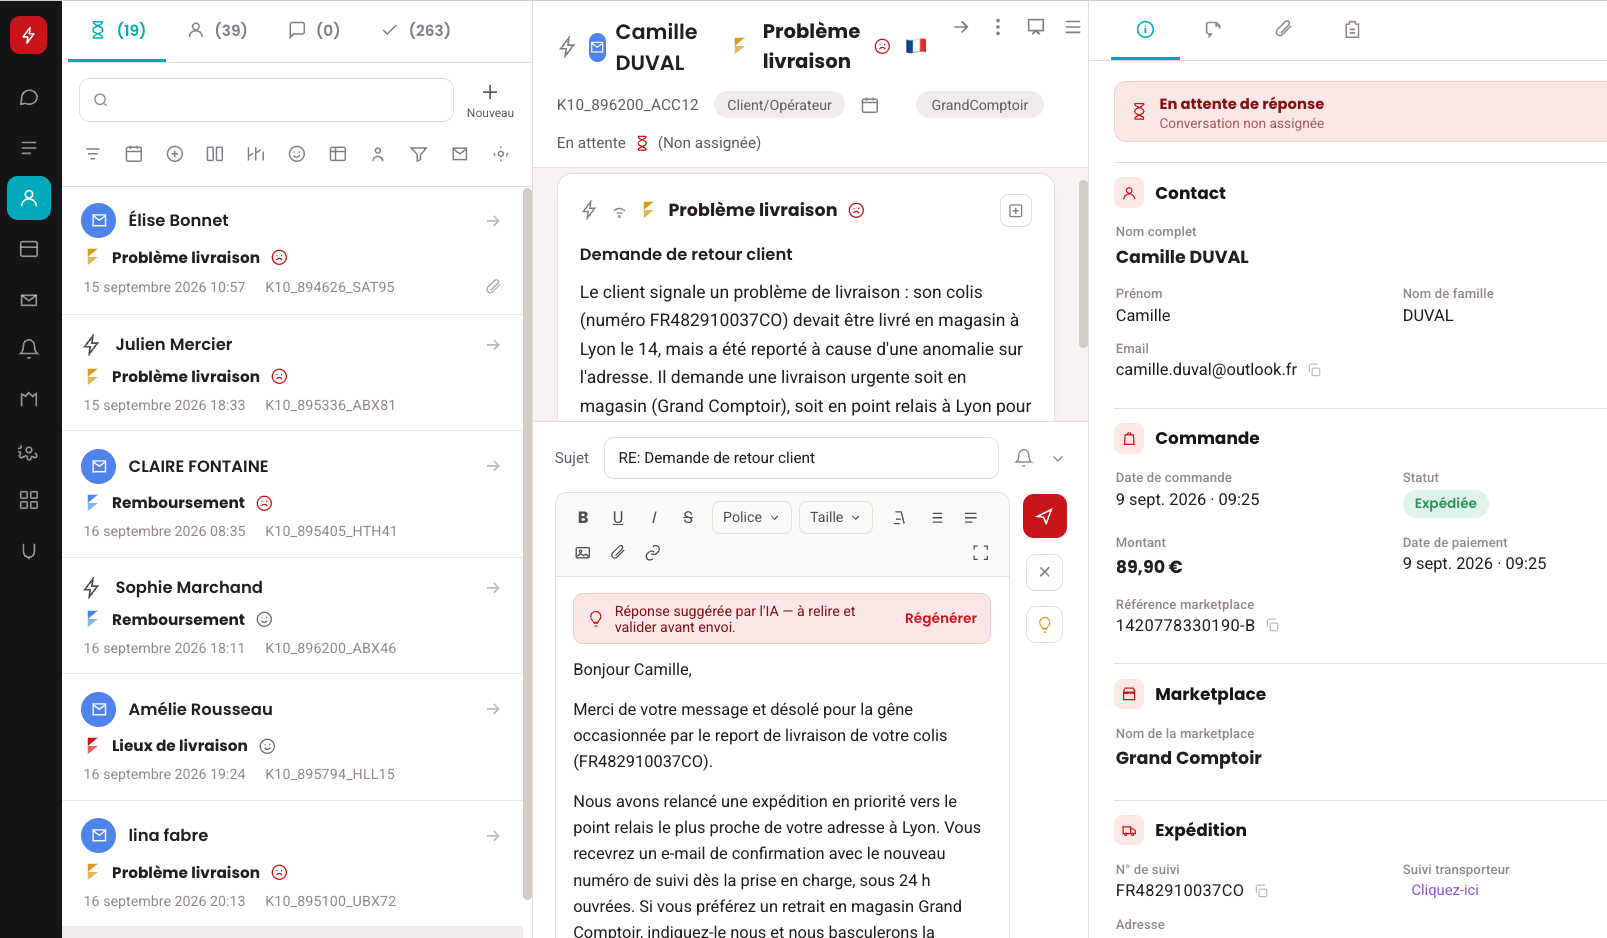The height and width of the screenshot is (938, 1607).
Task: Toggle strikethrough text formatting
Action: [x=688, y=517]
